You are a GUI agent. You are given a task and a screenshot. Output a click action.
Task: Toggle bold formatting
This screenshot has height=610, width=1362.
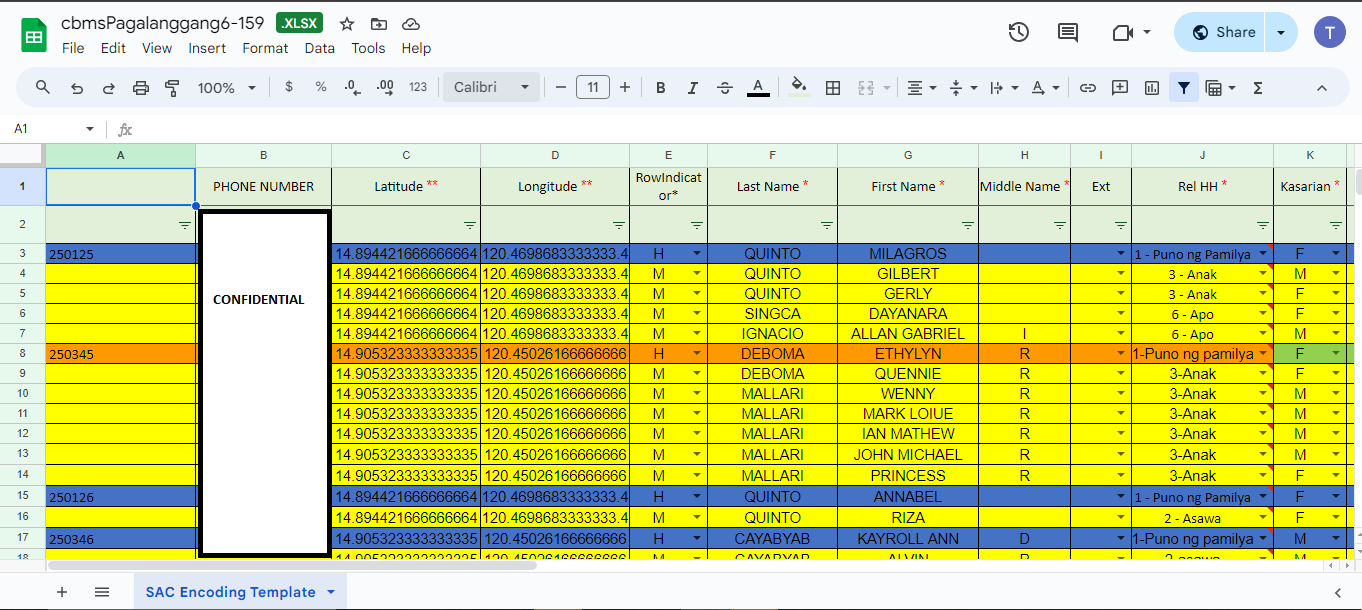pos(661,88)
